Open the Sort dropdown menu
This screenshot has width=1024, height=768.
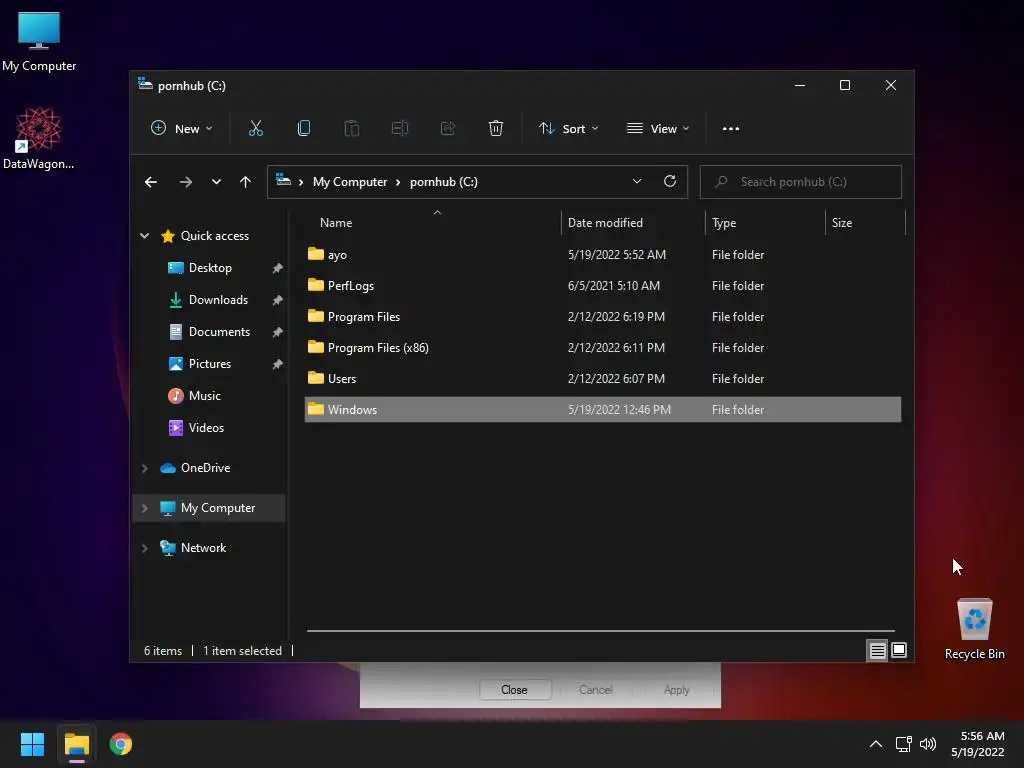click(568, 129)
